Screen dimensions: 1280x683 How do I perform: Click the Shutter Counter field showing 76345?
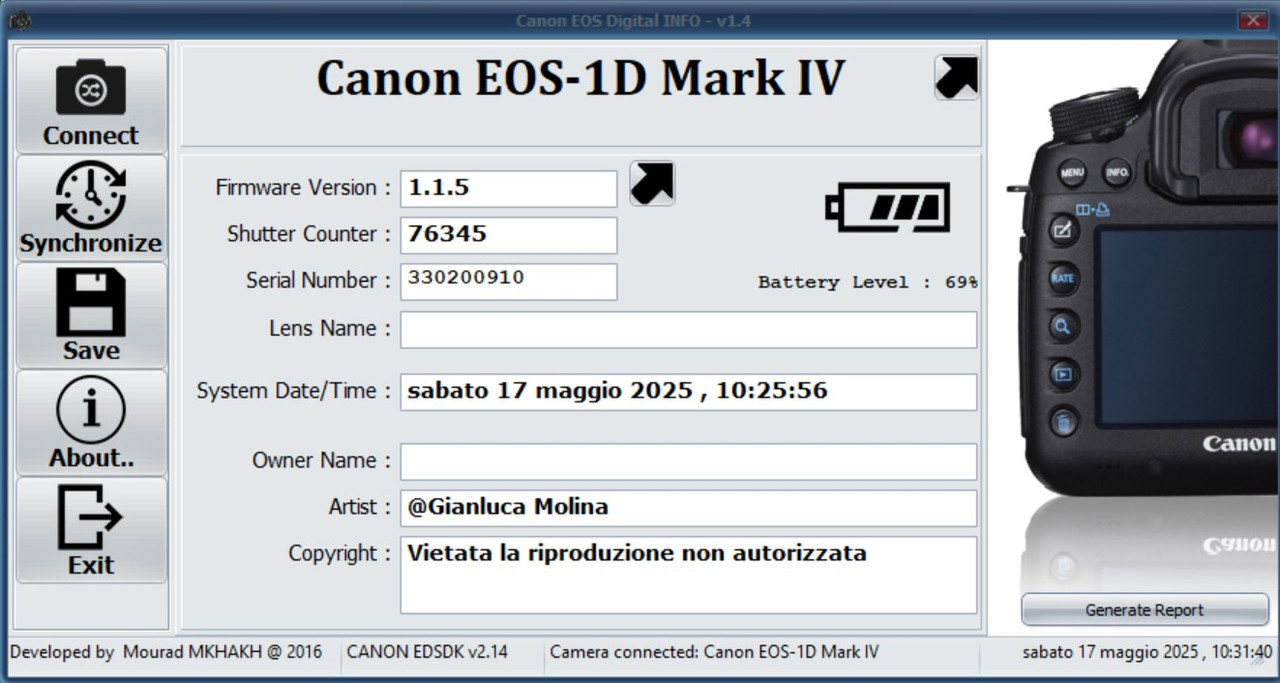coord(509,235)
